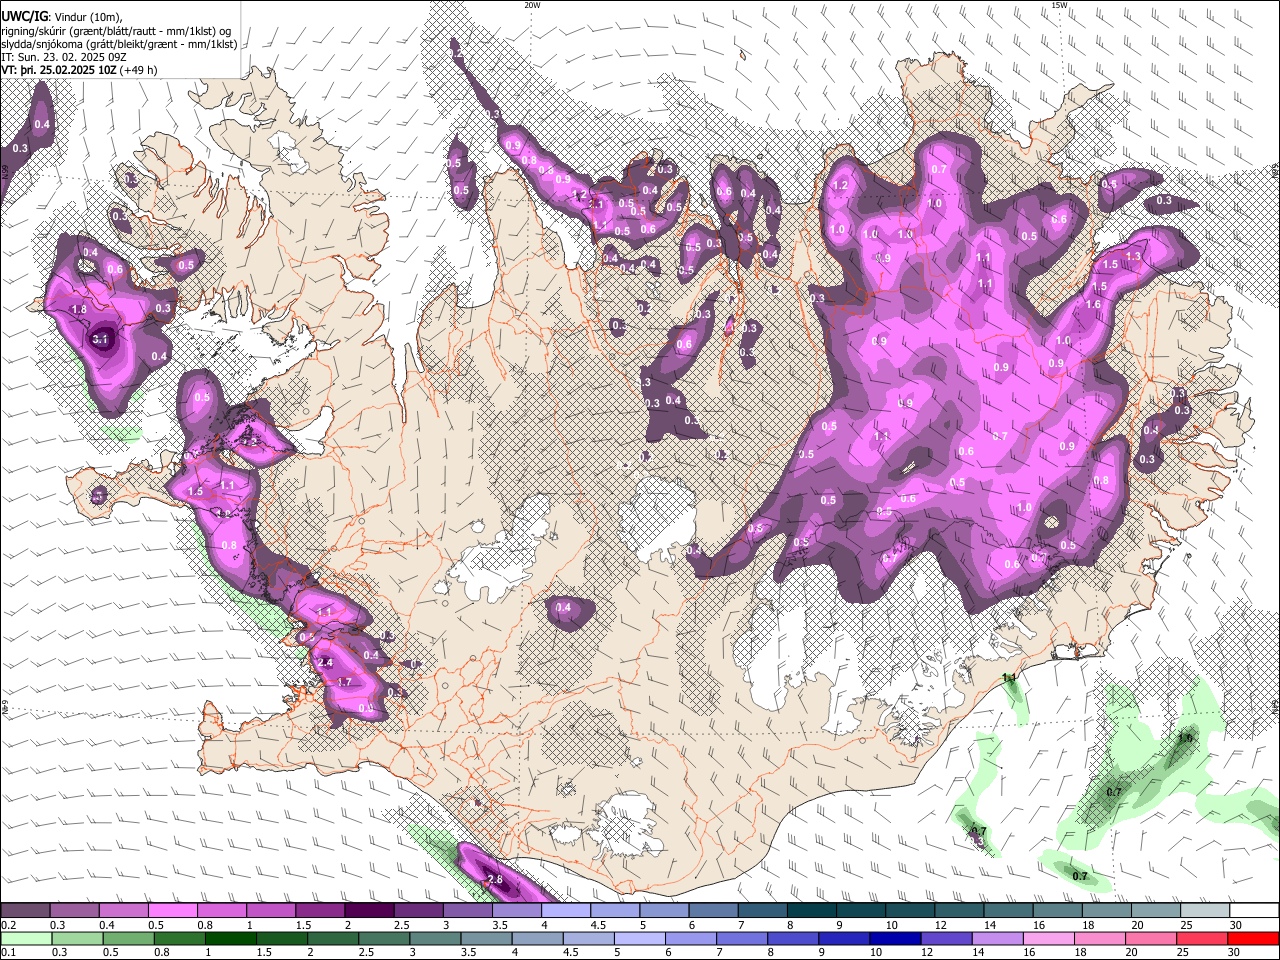Click the 'IT: Sun. 23. 02. 2025 09Z' line
The height and width of the screenshot is (960, 1280).
[x=62, y=57]
